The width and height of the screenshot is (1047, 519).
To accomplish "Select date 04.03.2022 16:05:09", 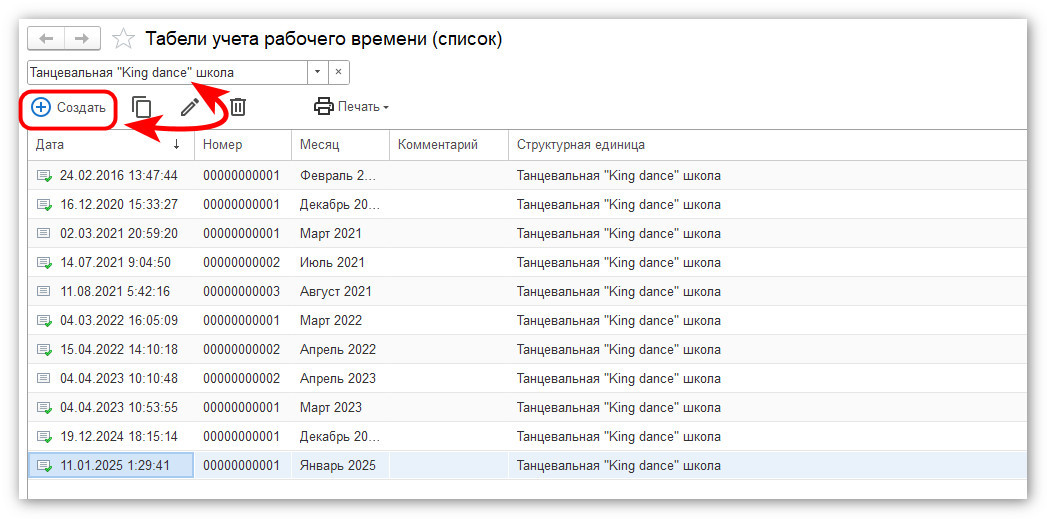I will click(119, 321).
